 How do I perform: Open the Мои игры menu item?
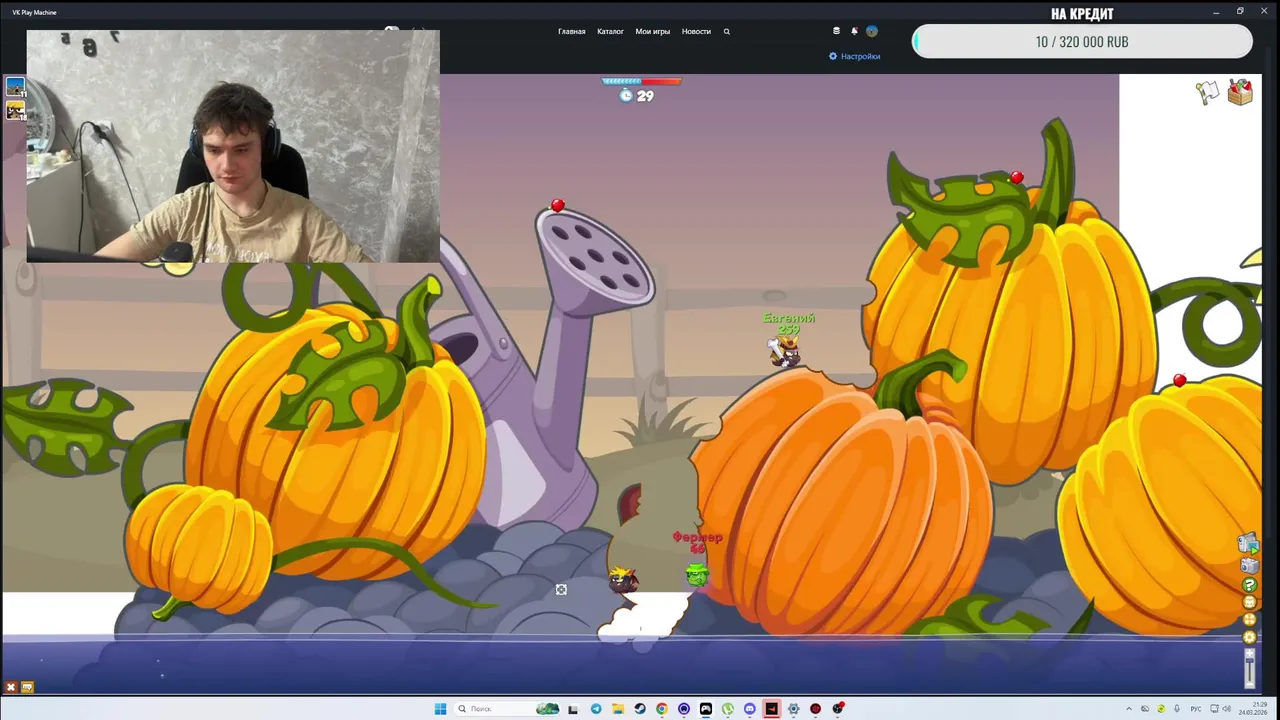click(653, 31)
